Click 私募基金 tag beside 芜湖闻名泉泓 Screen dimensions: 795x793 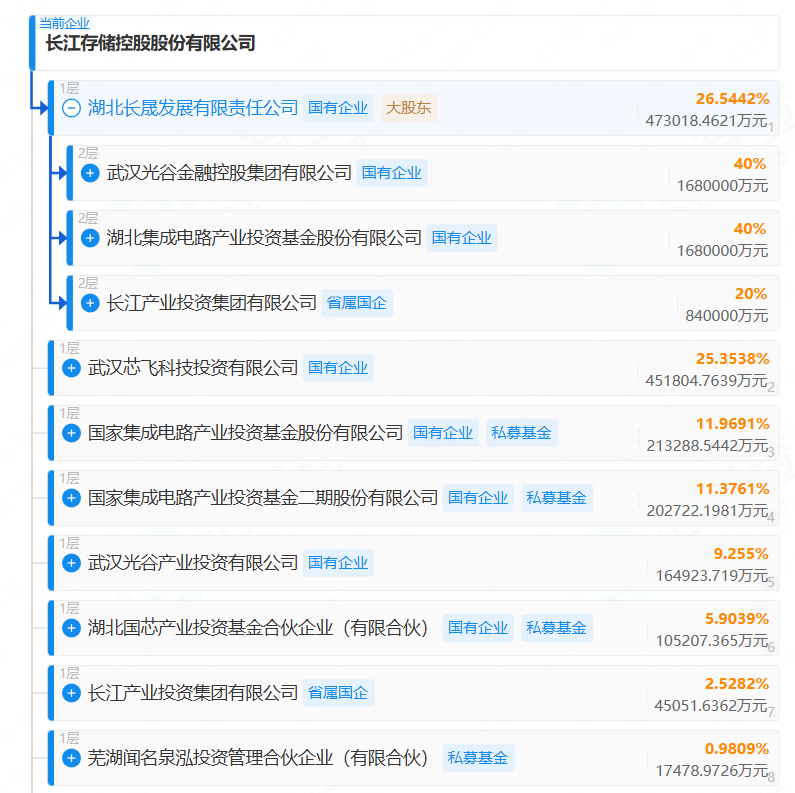point(478,758)
